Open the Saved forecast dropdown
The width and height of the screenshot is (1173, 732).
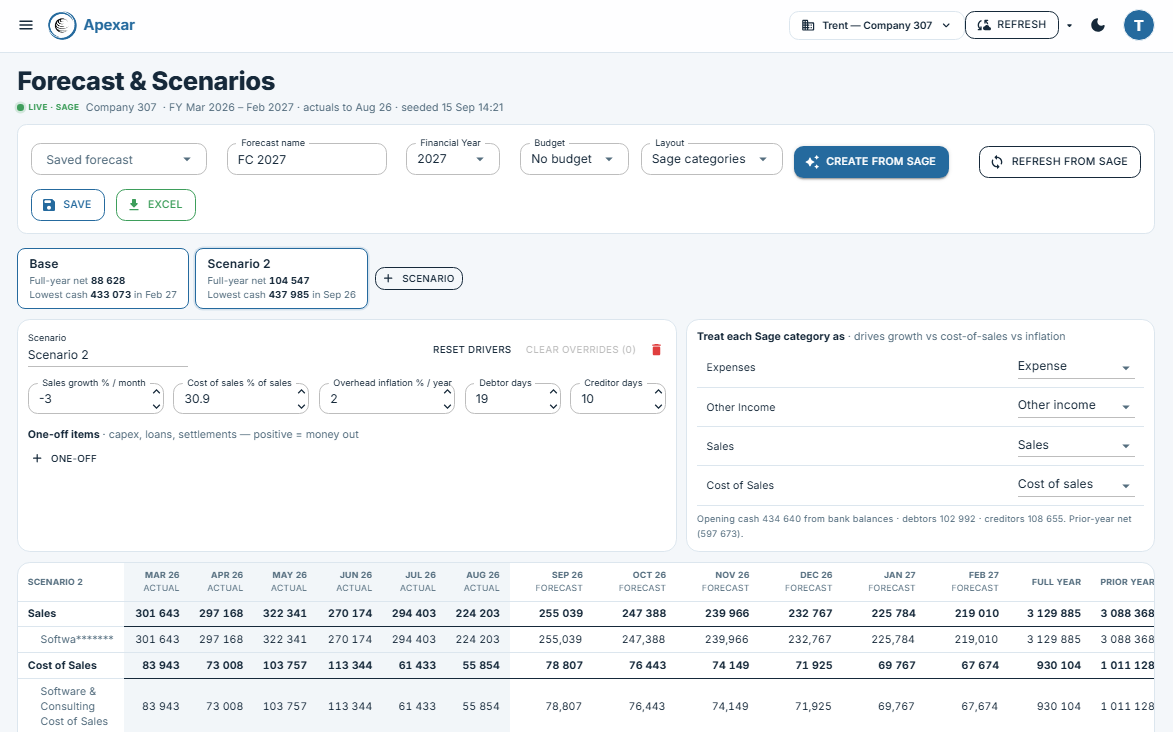click(x=119, y=159)
